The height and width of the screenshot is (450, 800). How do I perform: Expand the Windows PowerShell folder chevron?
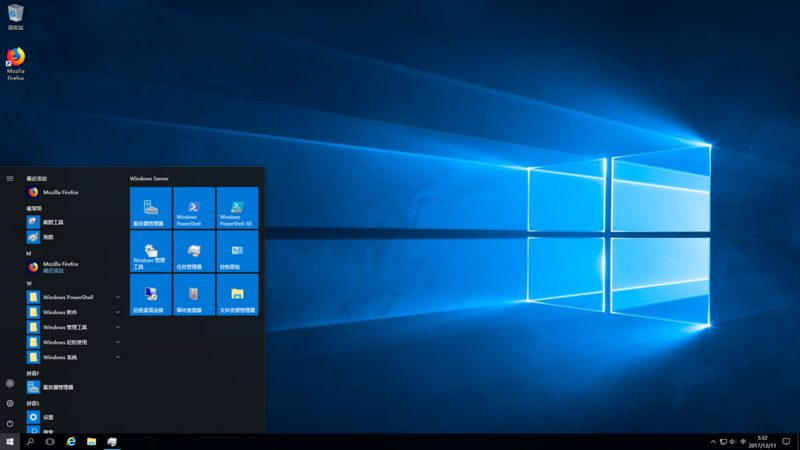click(x=118, y=297)
